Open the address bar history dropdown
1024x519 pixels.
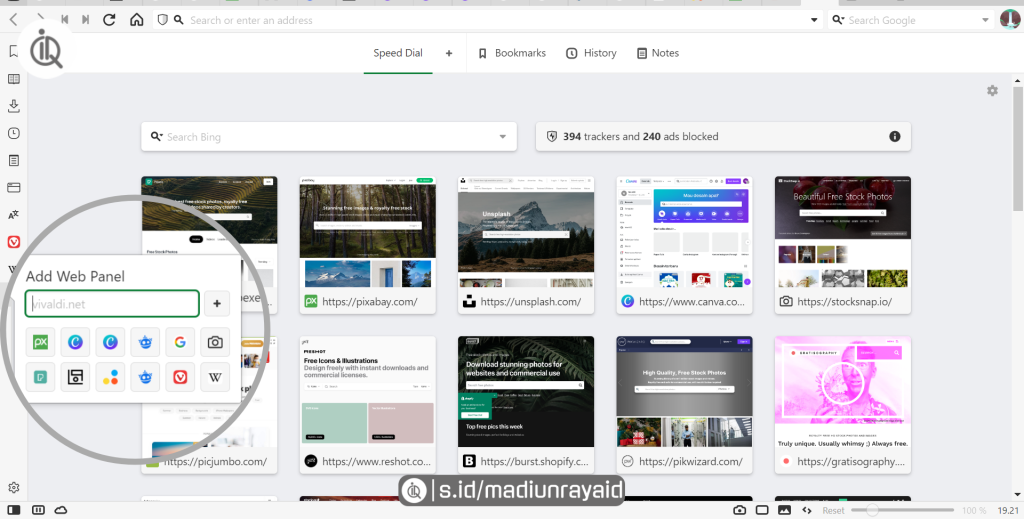(813, 20)
